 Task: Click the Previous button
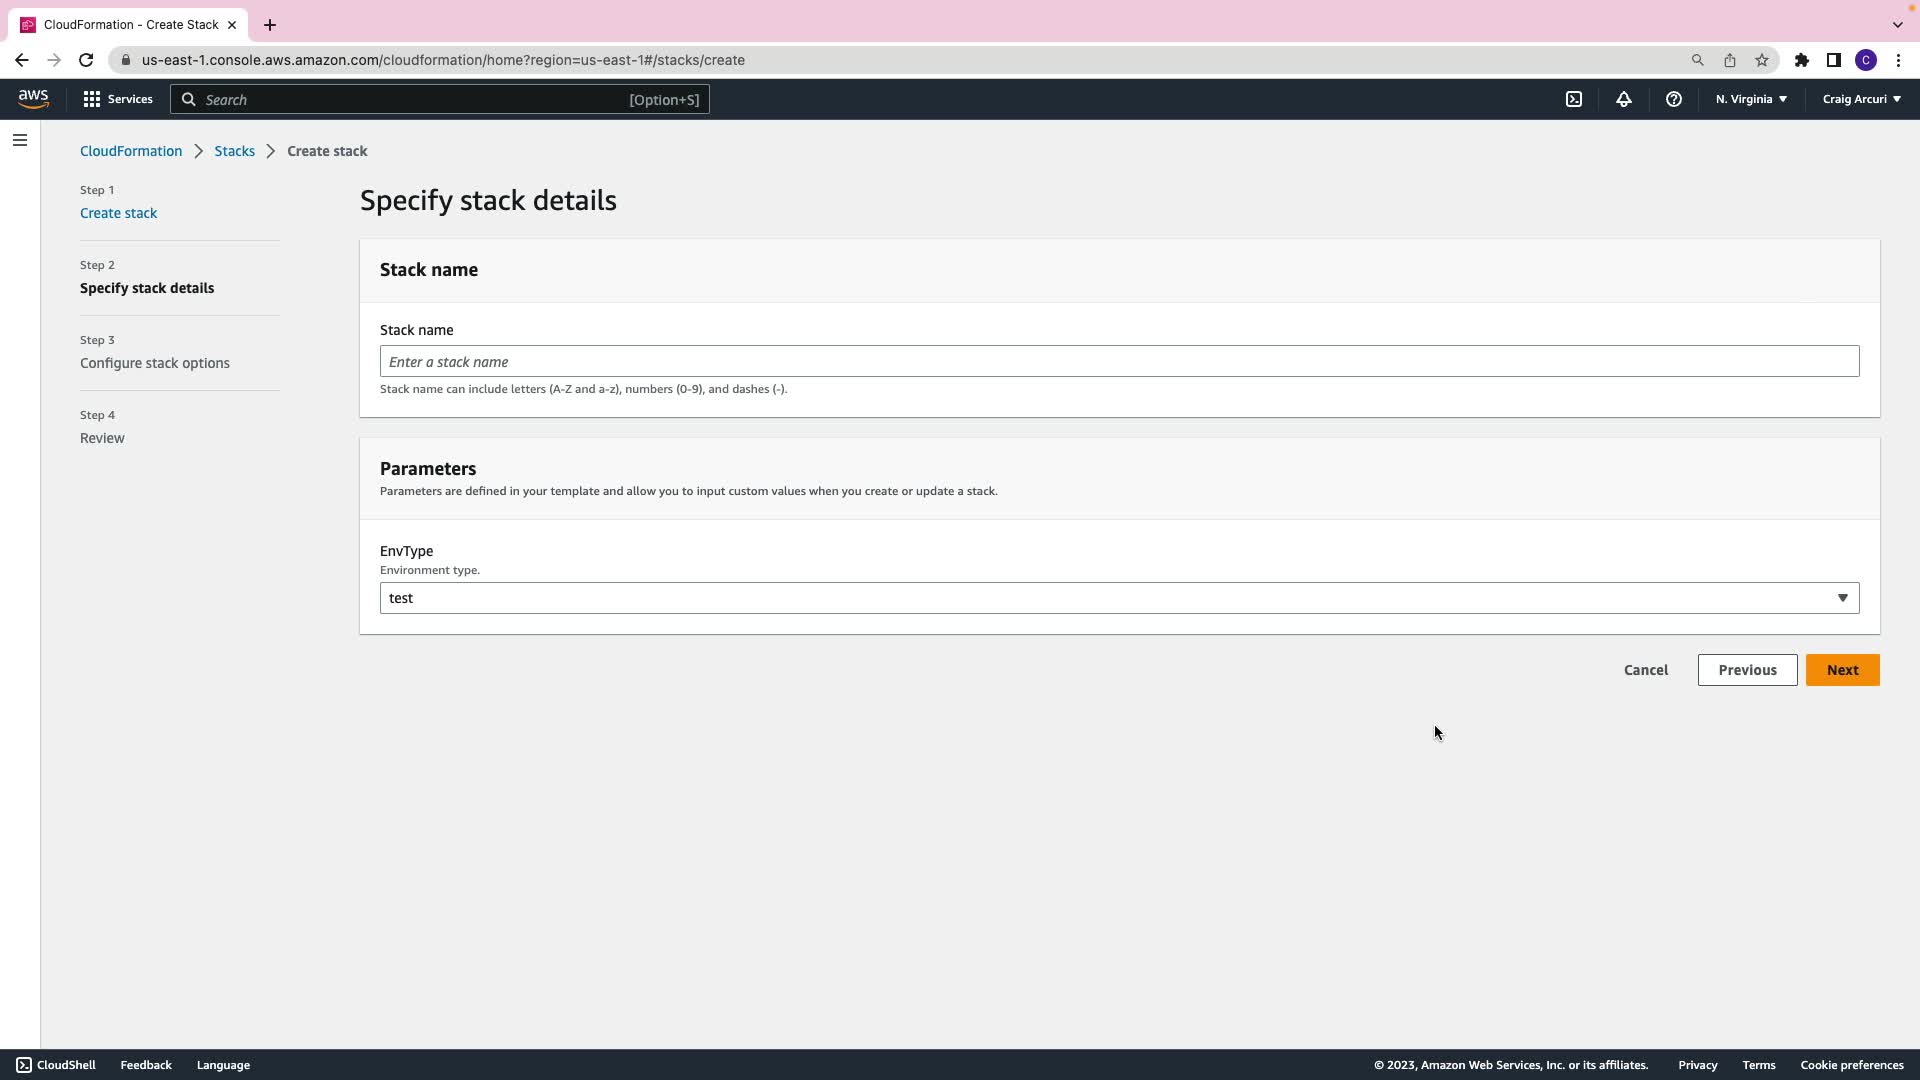tap(1747, 670)
